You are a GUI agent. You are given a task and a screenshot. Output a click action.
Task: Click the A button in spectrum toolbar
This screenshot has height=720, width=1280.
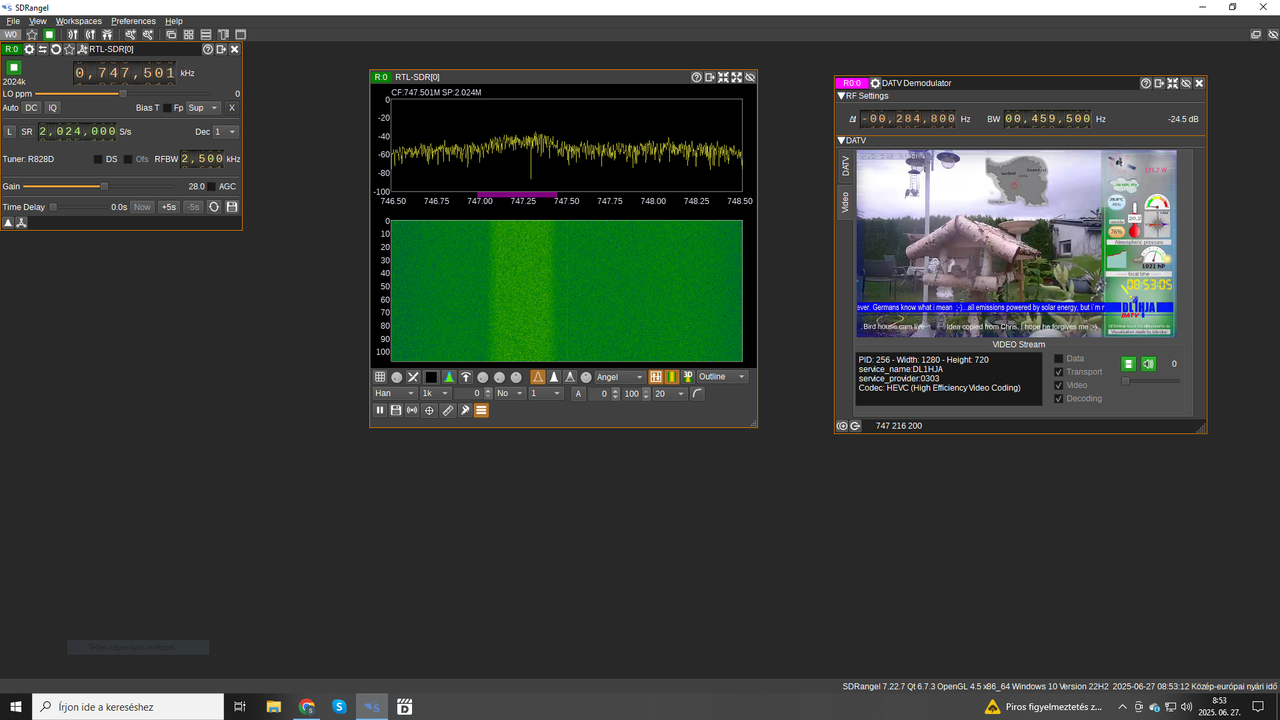pos(578,393)
